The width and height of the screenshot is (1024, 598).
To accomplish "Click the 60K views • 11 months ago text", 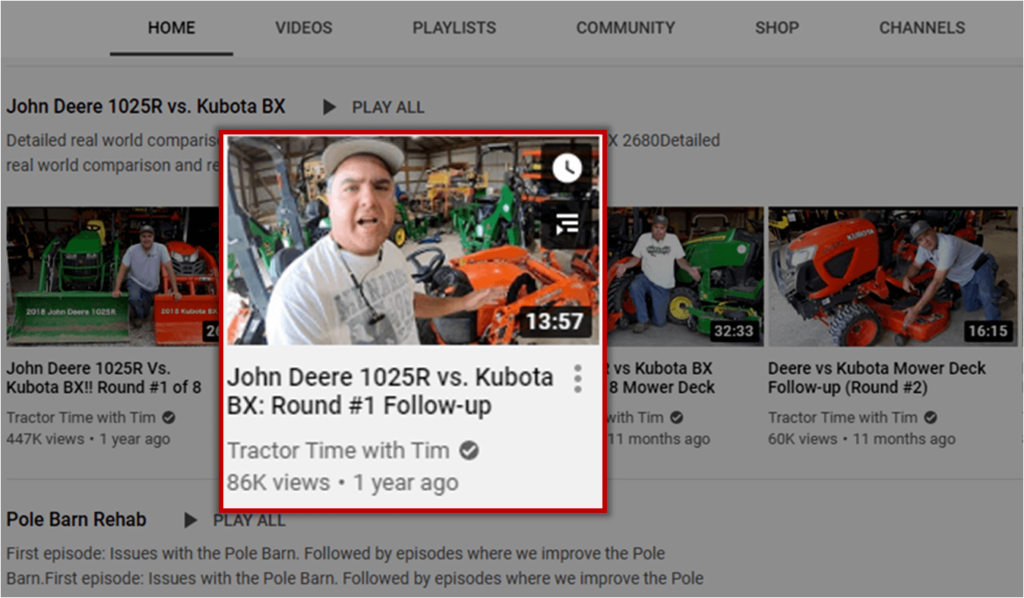I will coord(861,439).
